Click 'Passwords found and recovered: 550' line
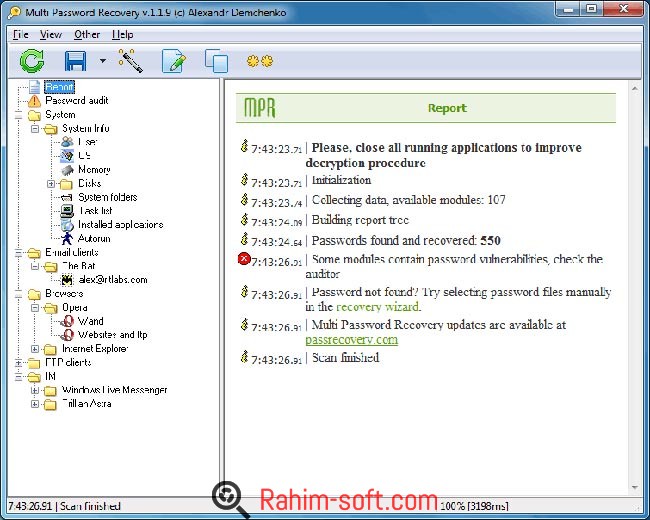The height and width of the screenshot is (520, 650). pos(406,241)
